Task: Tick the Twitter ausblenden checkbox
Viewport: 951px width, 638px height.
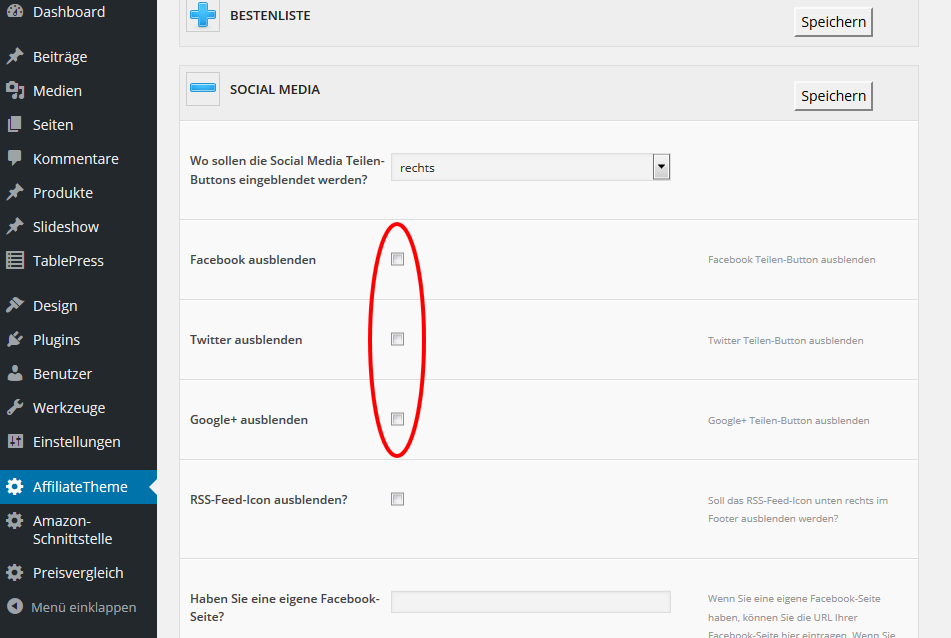Action: pyautogui.click(x=397, y=339)
